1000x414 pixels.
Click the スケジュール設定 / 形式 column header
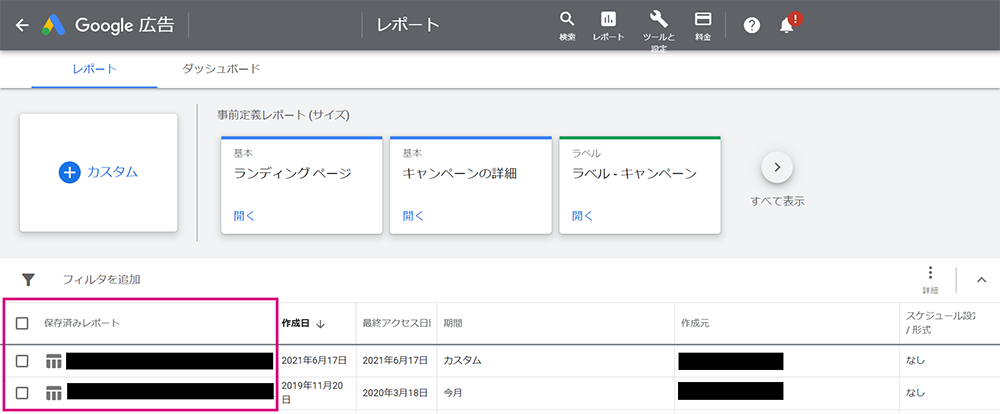point(941,323)
